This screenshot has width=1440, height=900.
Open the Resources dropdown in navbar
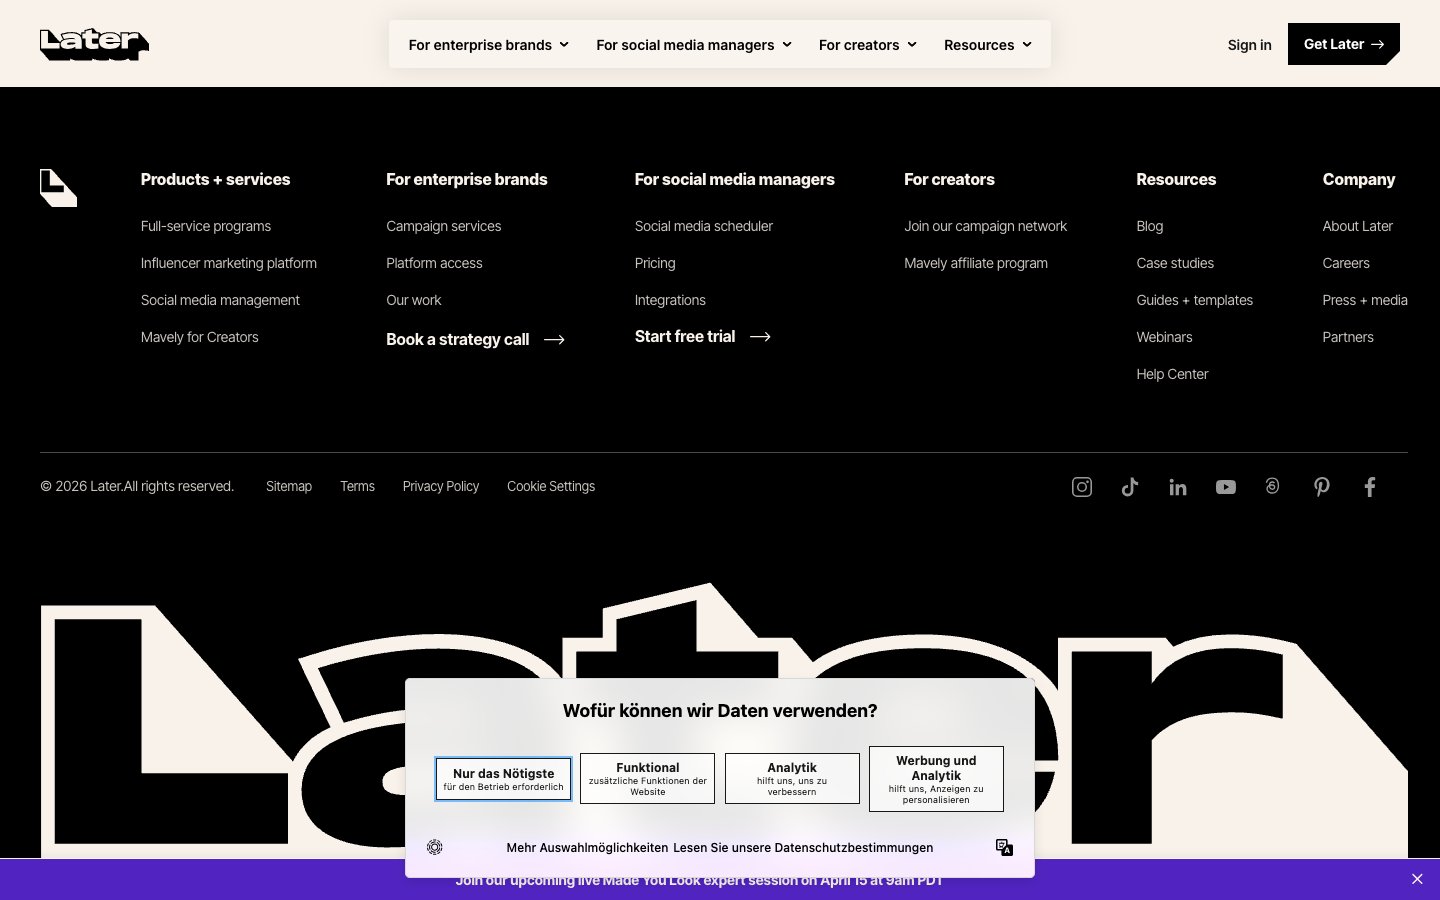coord(987,45)
